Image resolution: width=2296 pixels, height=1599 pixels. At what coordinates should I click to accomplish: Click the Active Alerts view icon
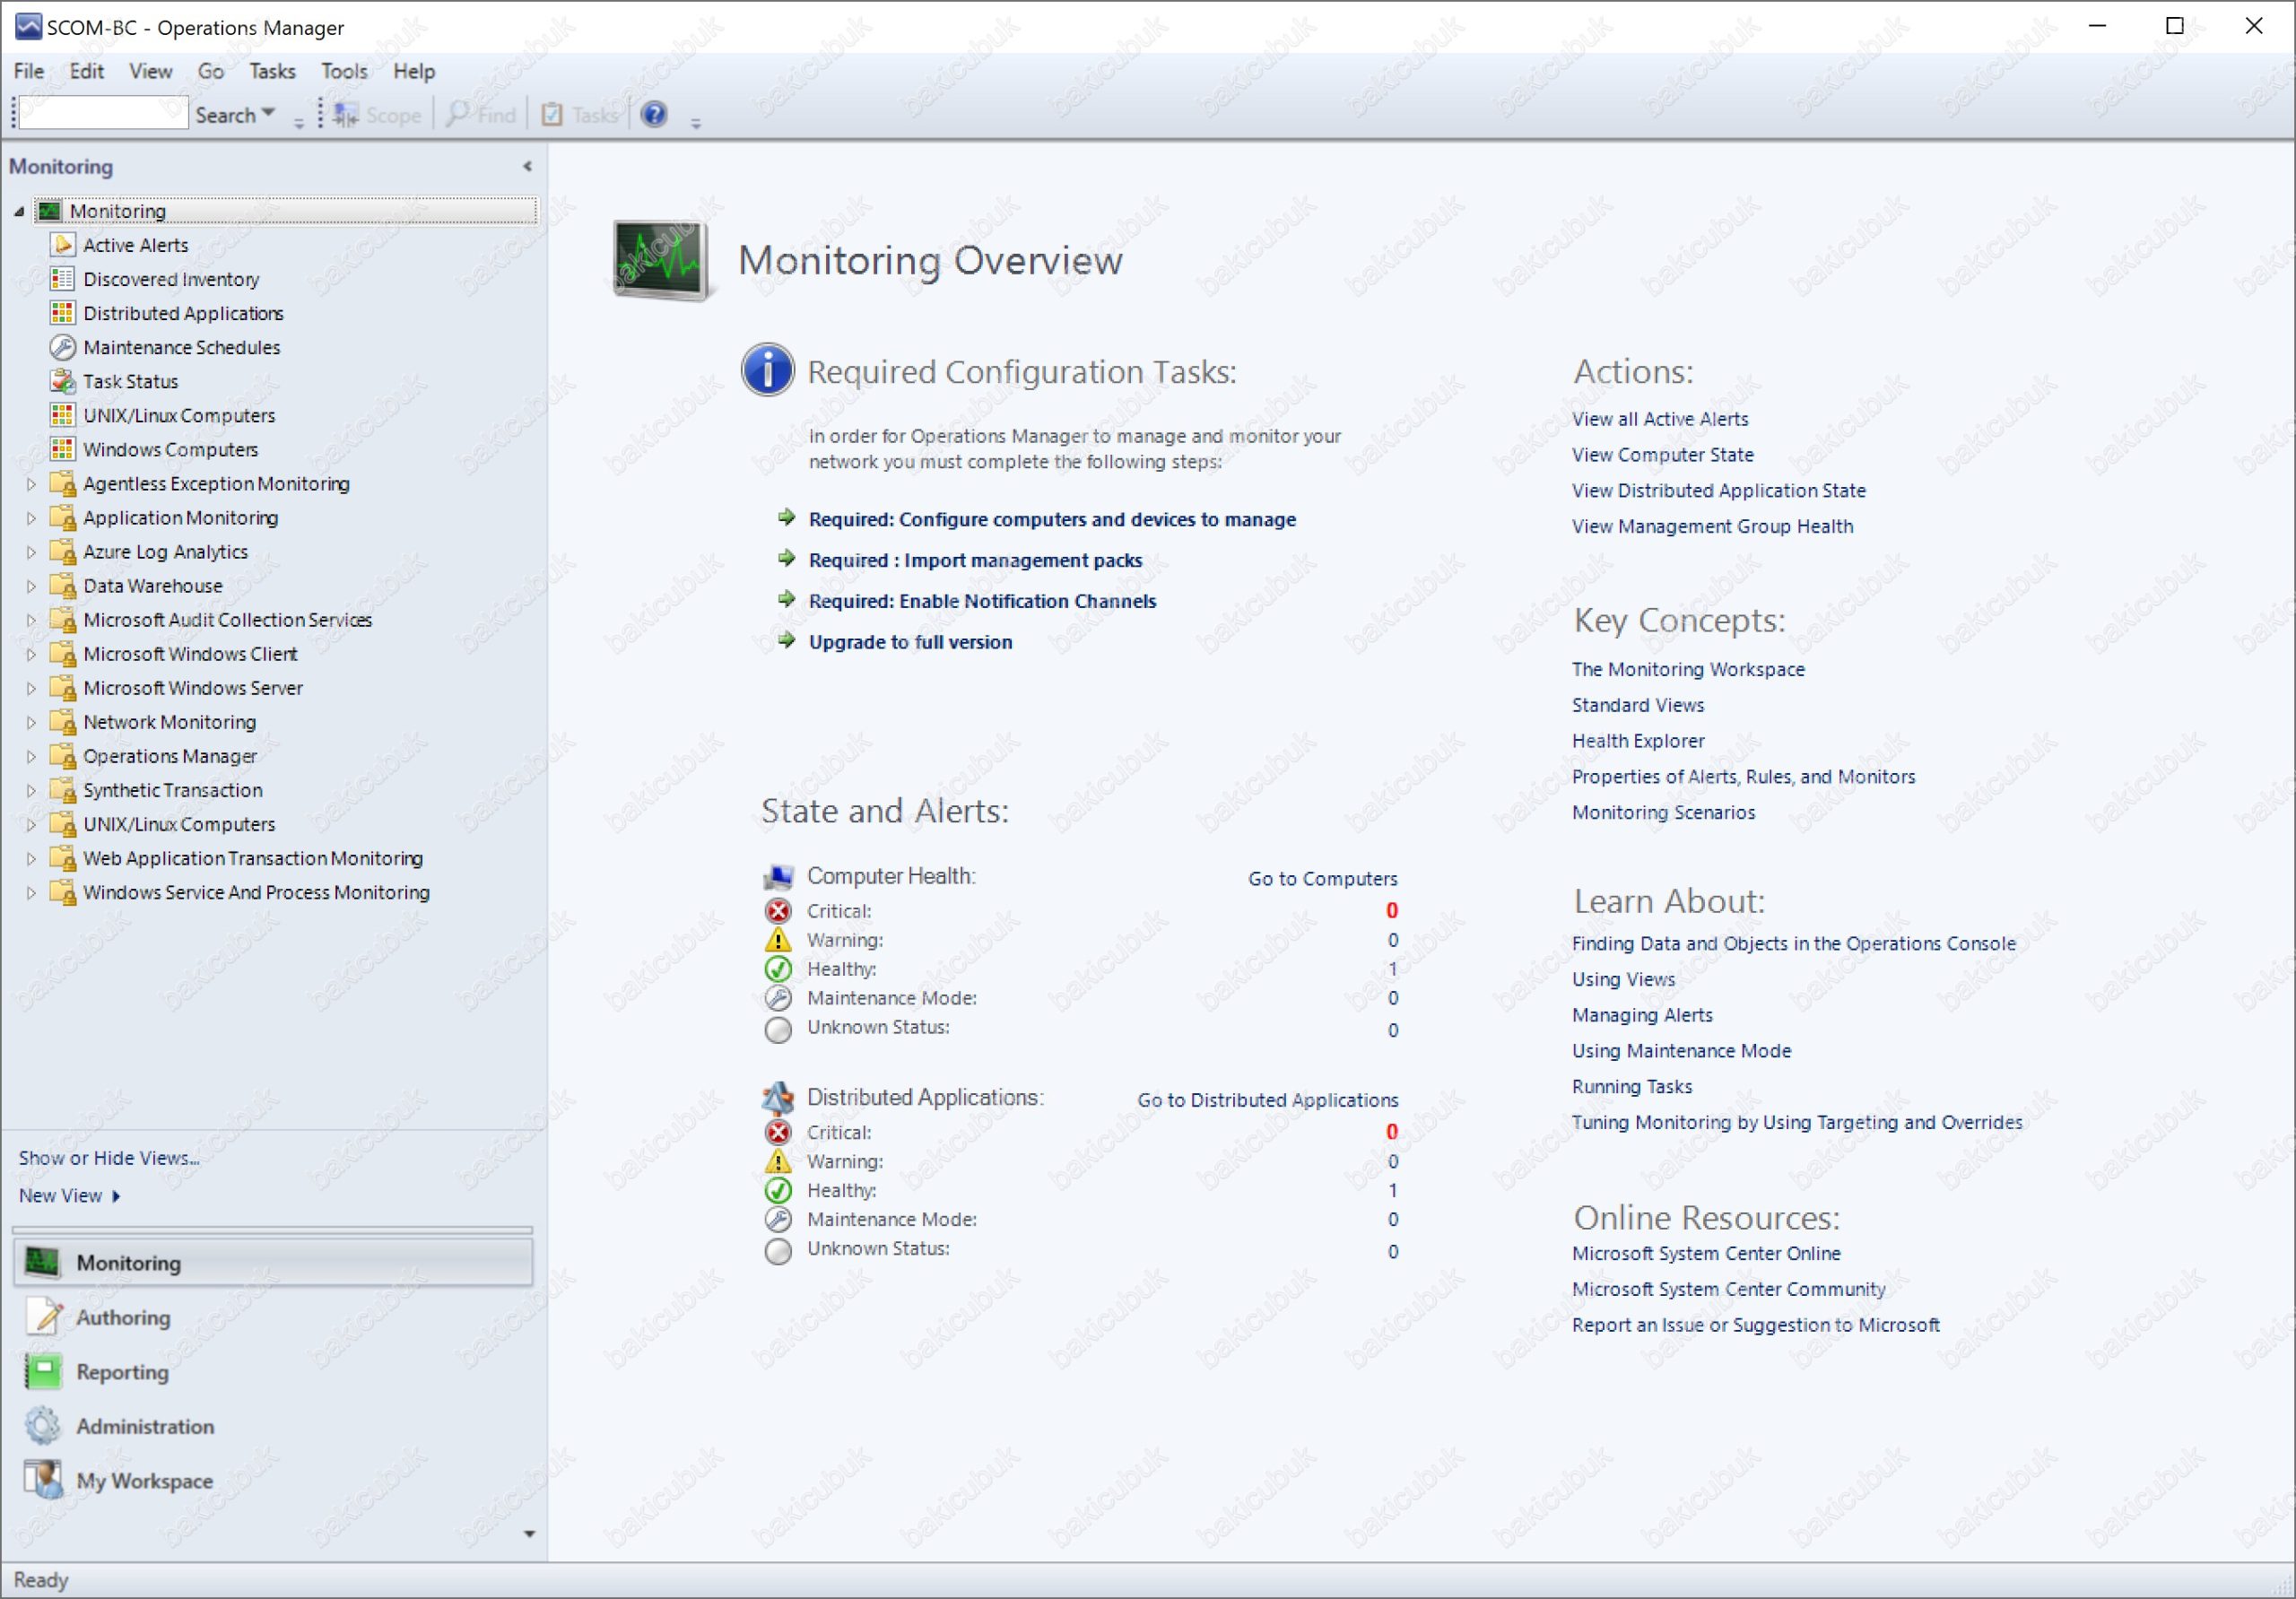[63, 245]
